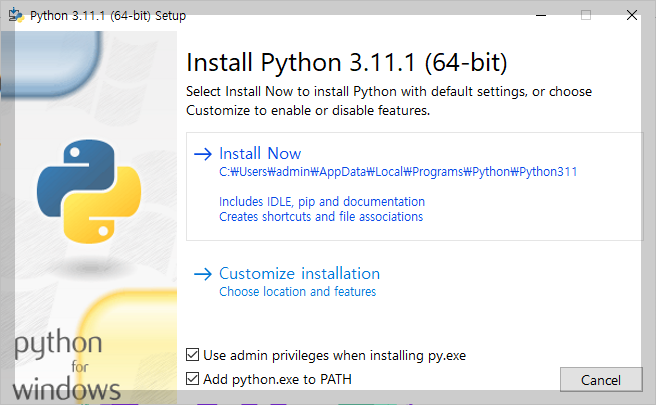
Task: Click the Install Now option
Action: [414, 186]
